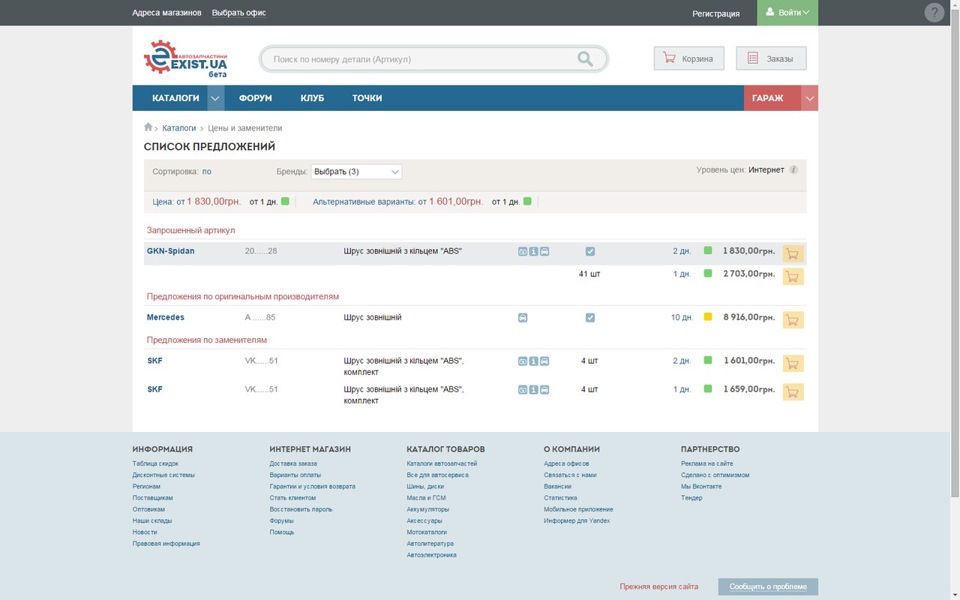Image resolution: width=960 pixels, height=600 pixels.
Task: Open the Гараж tab
Action: (773, 98)
